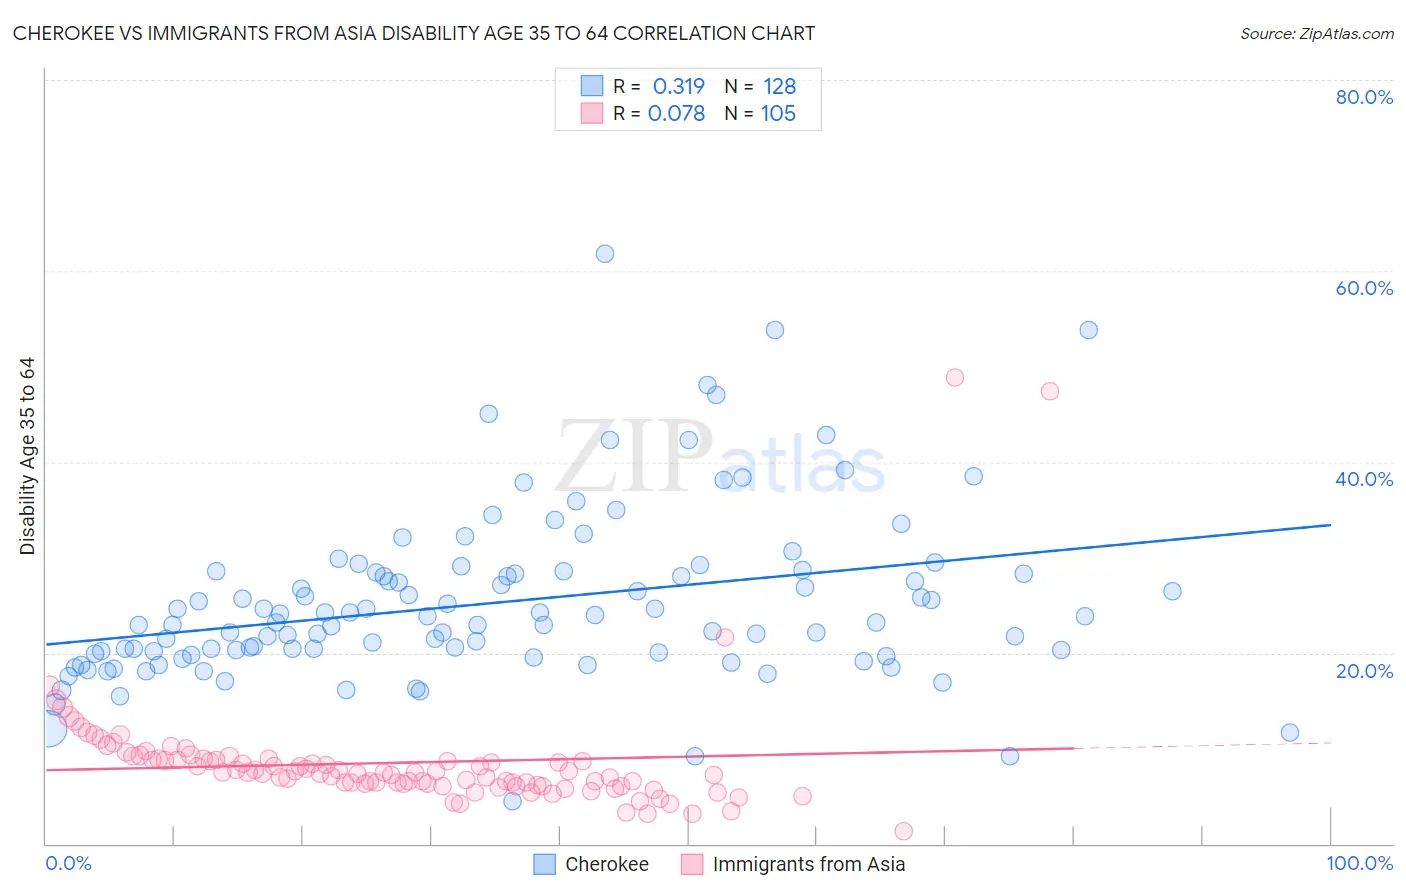Click the pink data point near 49%

955,378
